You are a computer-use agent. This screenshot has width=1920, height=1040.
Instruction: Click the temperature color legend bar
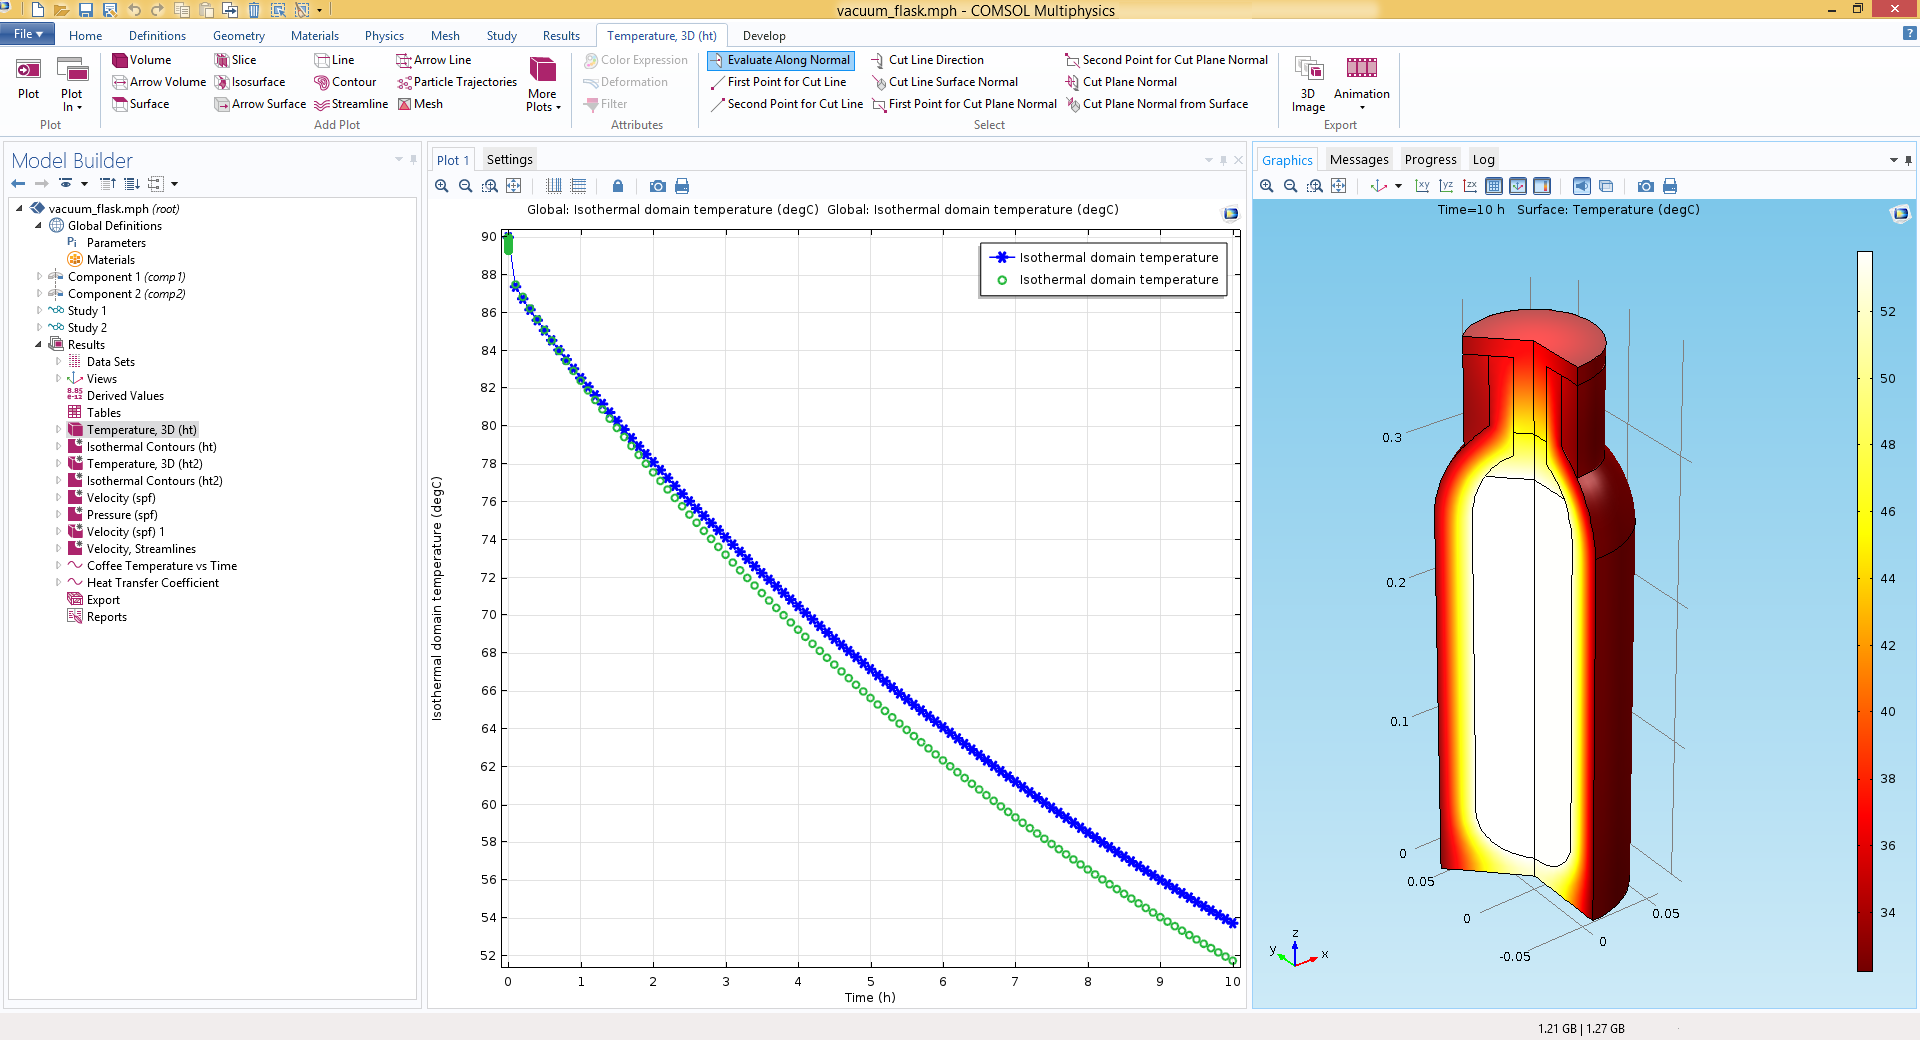coord(1864,610)
